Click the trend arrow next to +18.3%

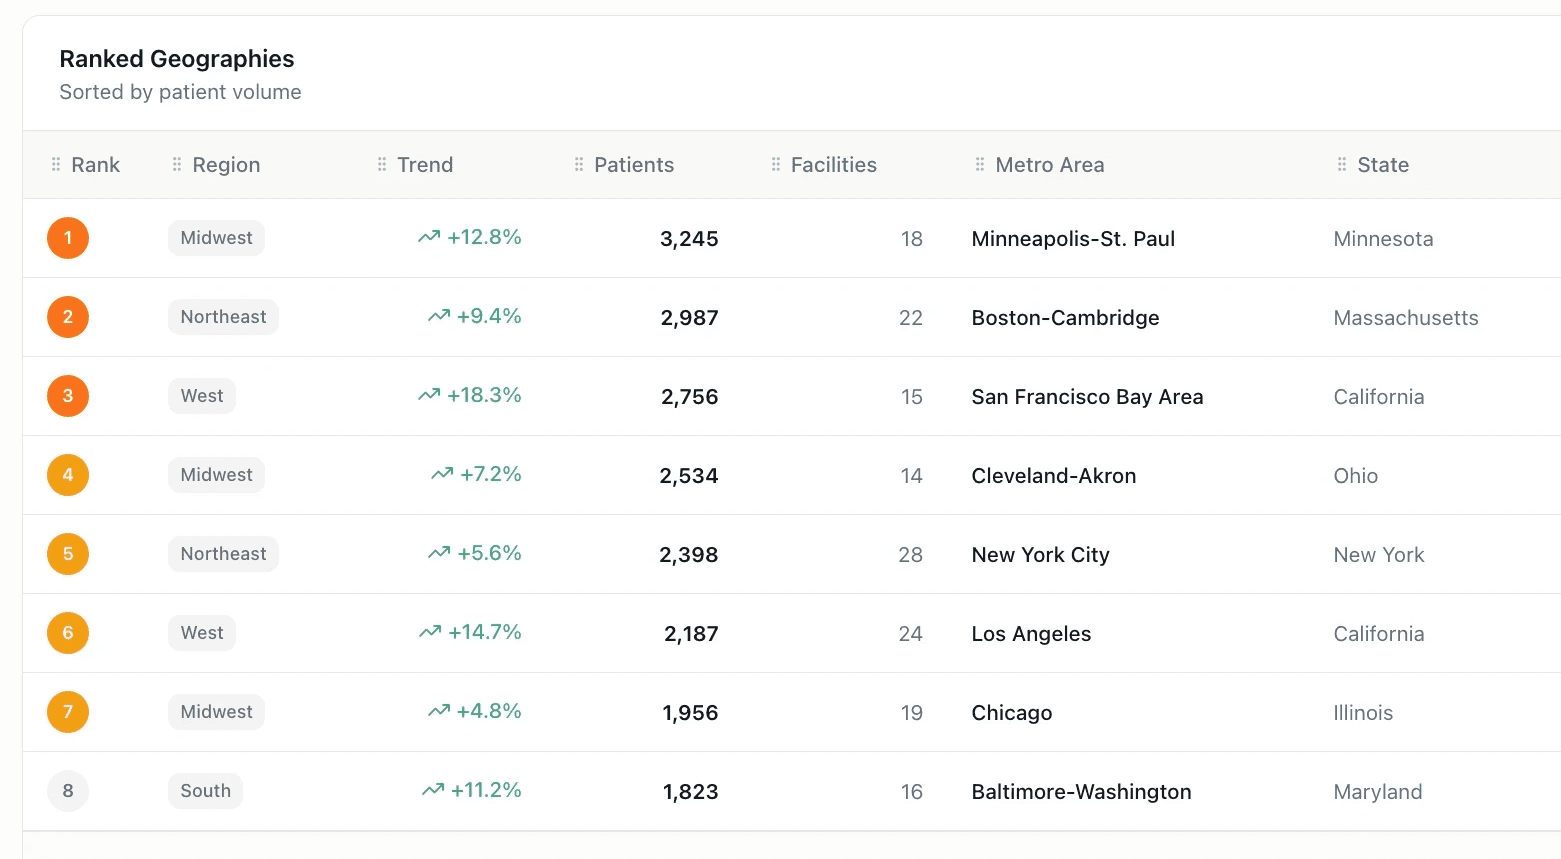coord(428,395)
